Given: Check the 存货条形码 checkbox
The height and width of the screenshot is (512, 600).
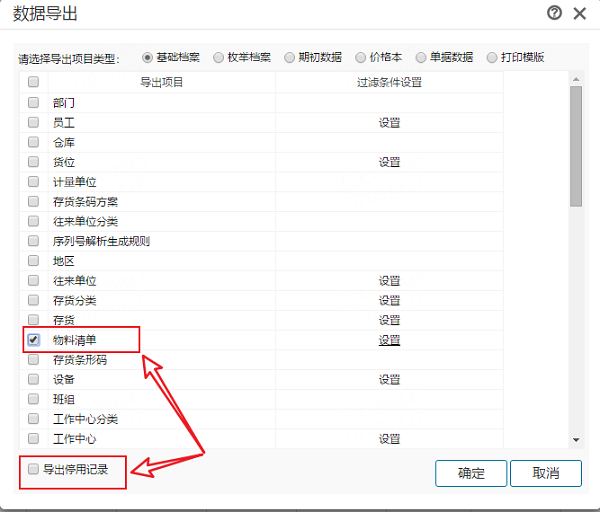Looking at the screenshot, I should 33,359.
